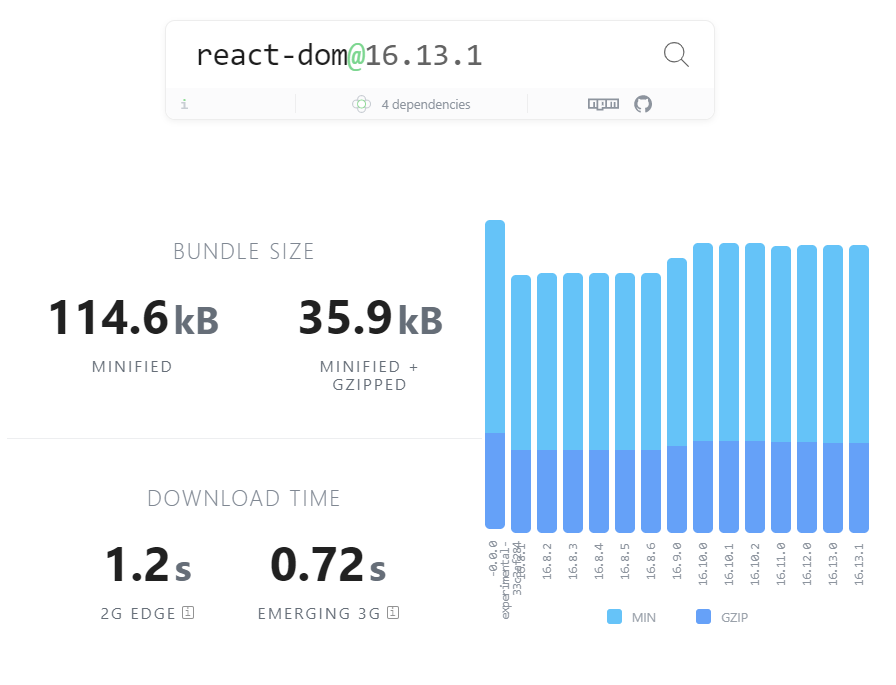Click the MIN legend label
Screen dimensions: 896x685
[x=646, y=617]
